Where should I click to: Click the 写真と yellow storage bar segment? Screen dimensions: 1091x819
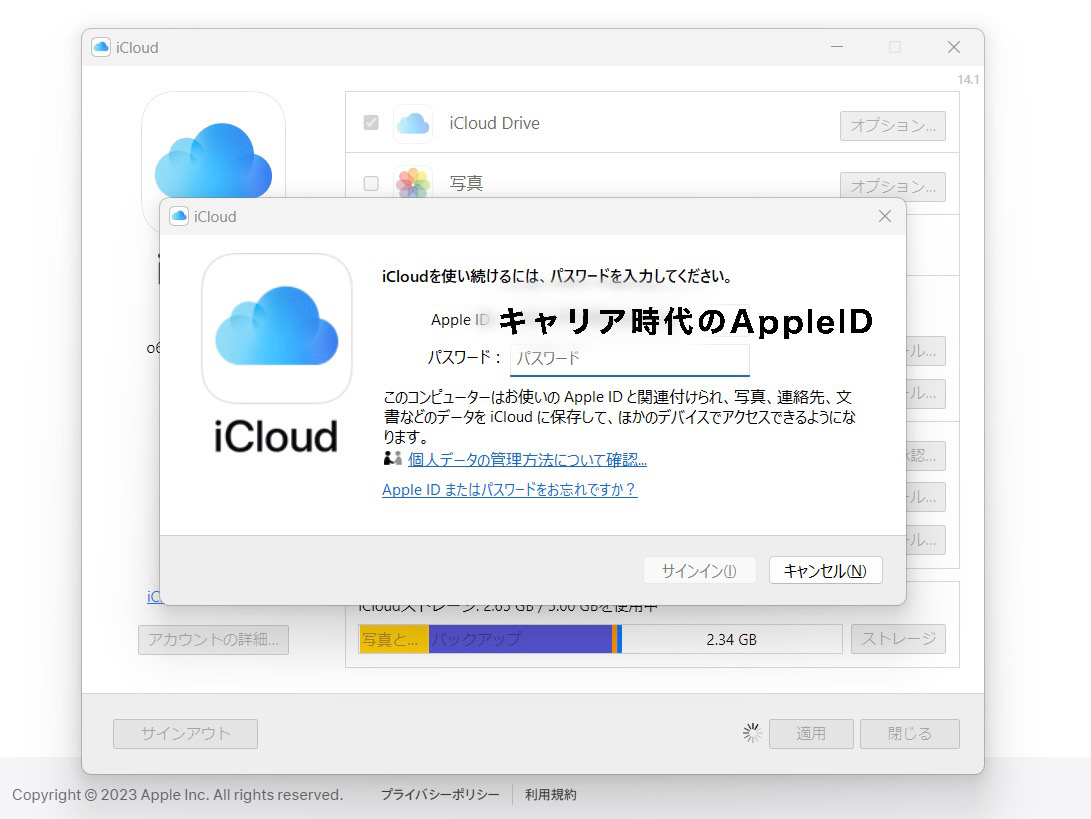(394, 639)
